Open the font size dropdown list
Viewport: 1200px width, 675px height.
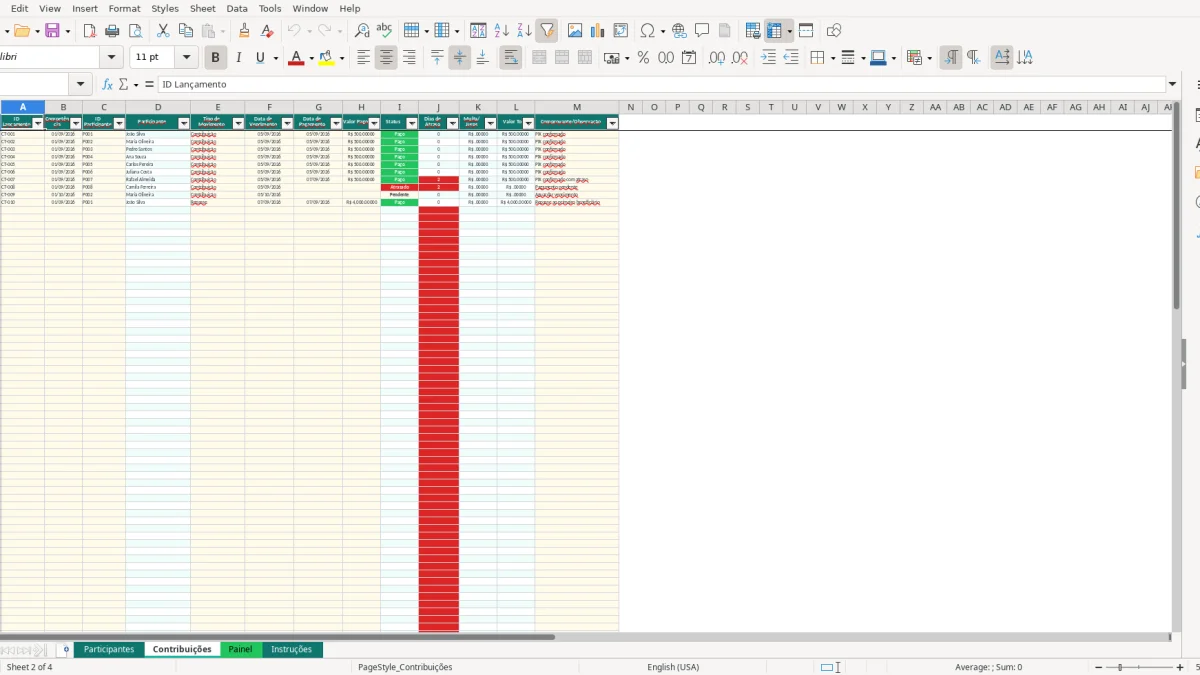click(x=187, y=58)
